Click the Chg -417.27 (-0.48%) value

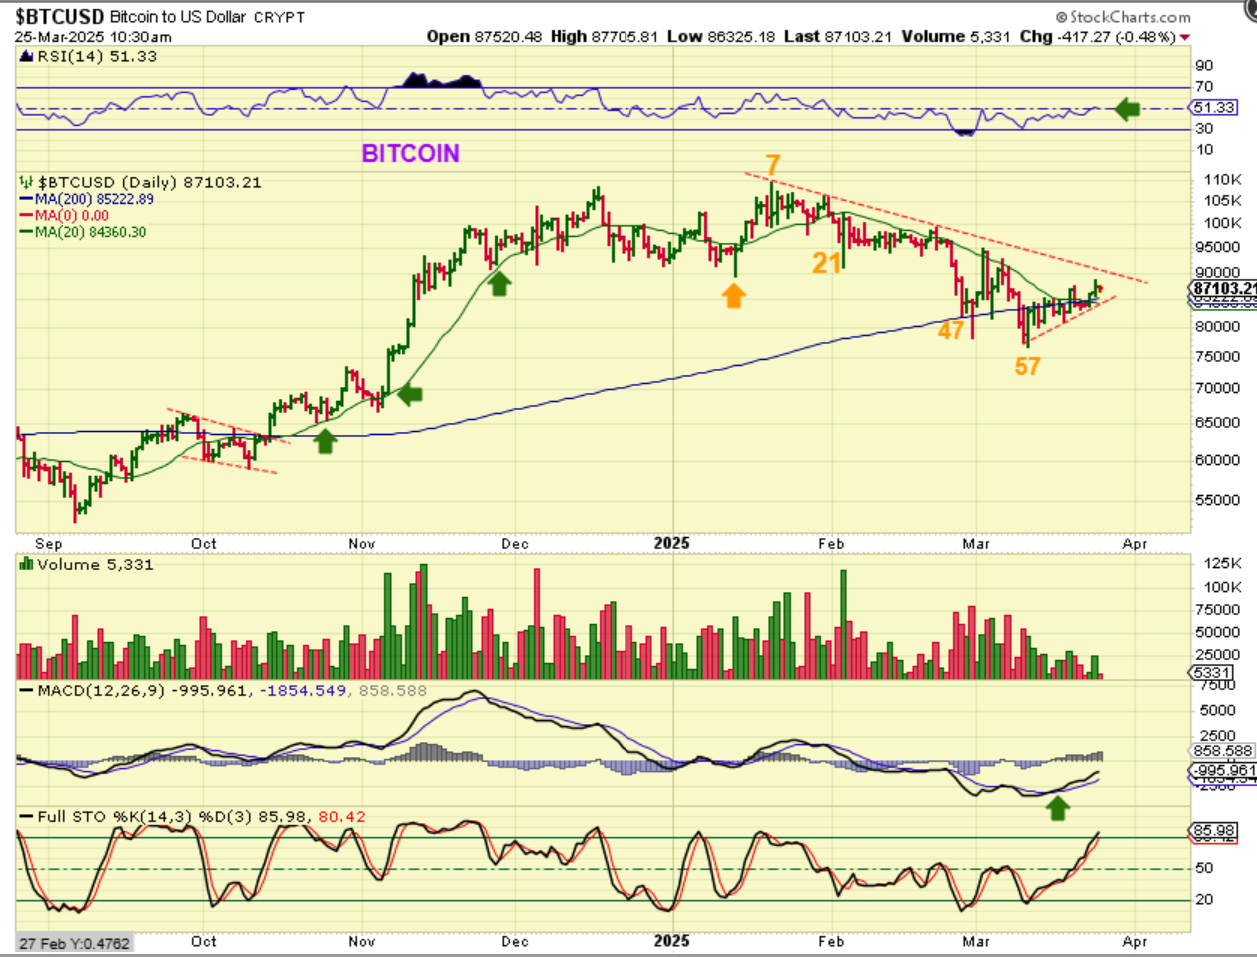pos(1097,37)
